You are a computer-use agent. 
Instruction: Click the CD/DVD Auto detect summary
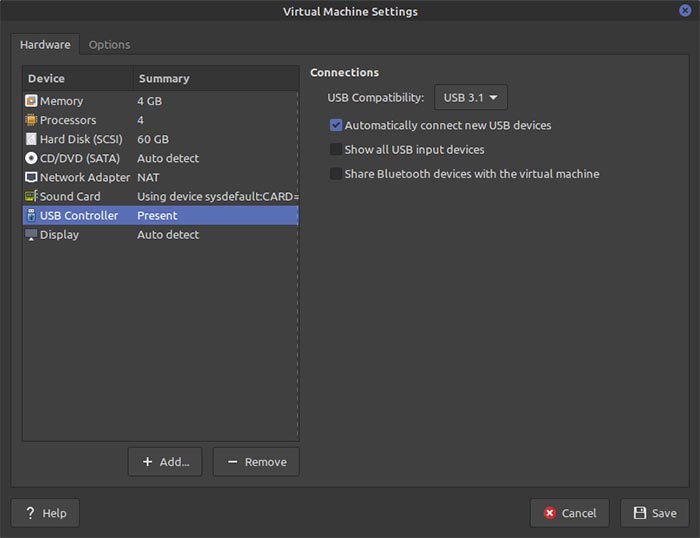[168, 158]
